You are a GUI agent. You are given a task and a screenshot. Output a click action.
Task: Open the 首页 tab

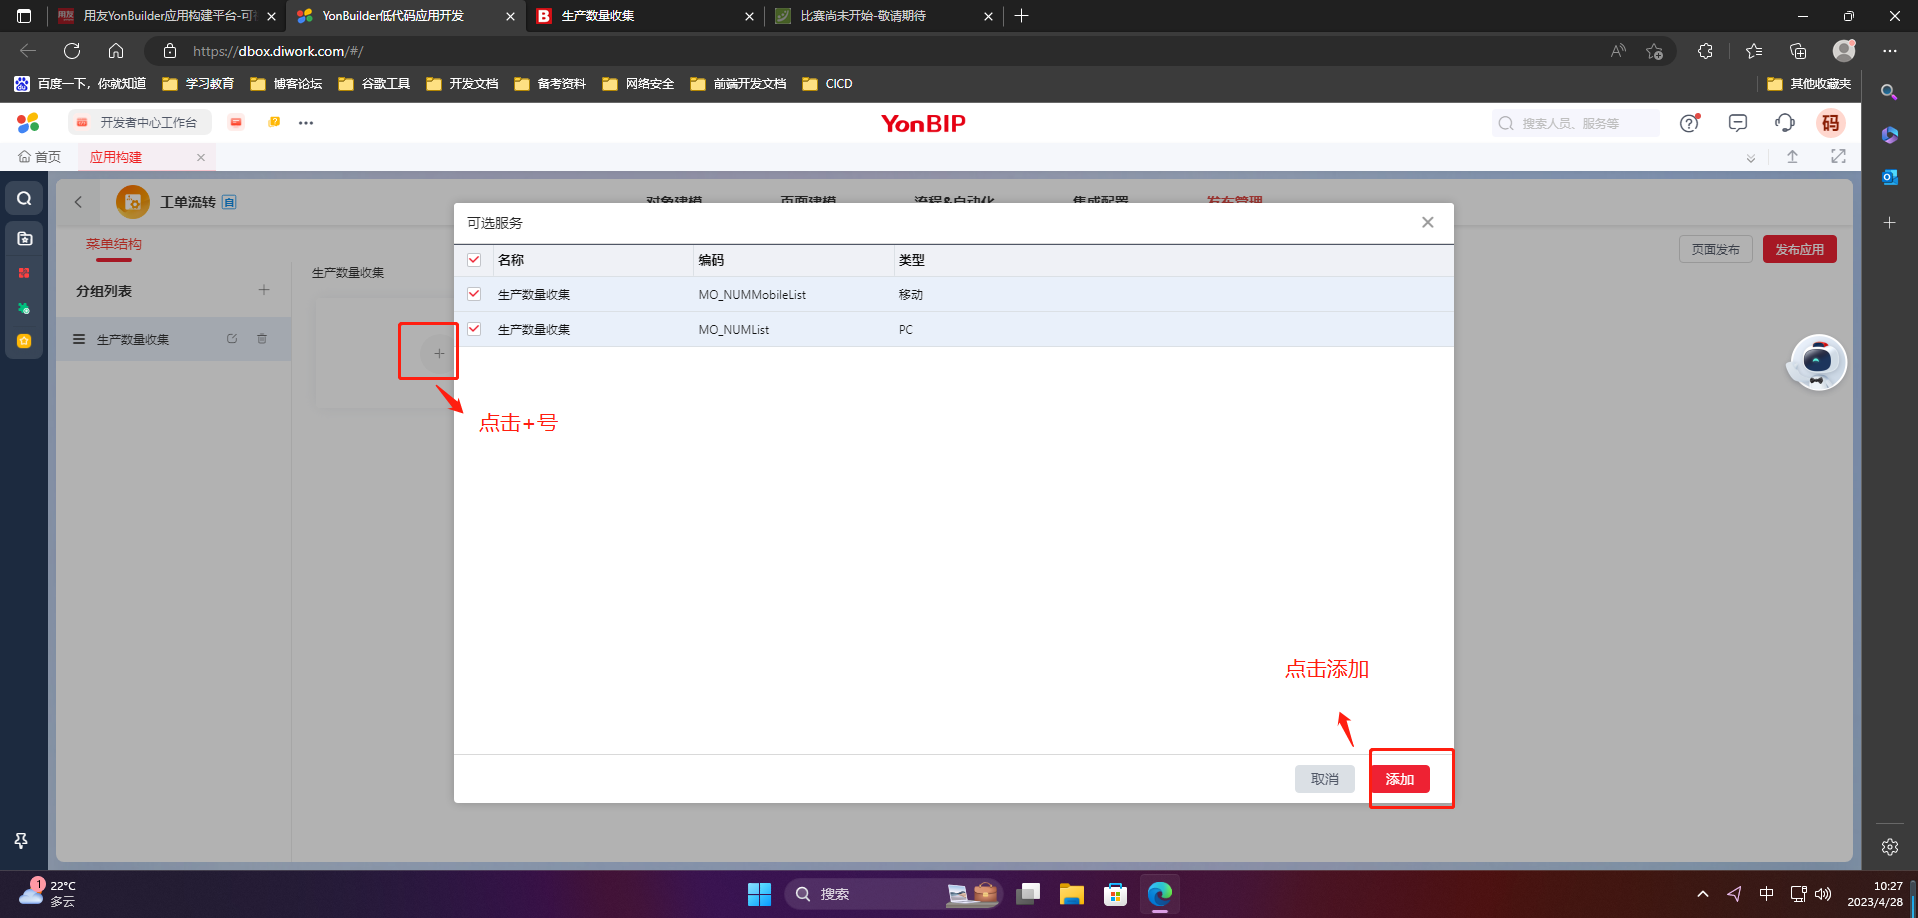click(40, 157)
